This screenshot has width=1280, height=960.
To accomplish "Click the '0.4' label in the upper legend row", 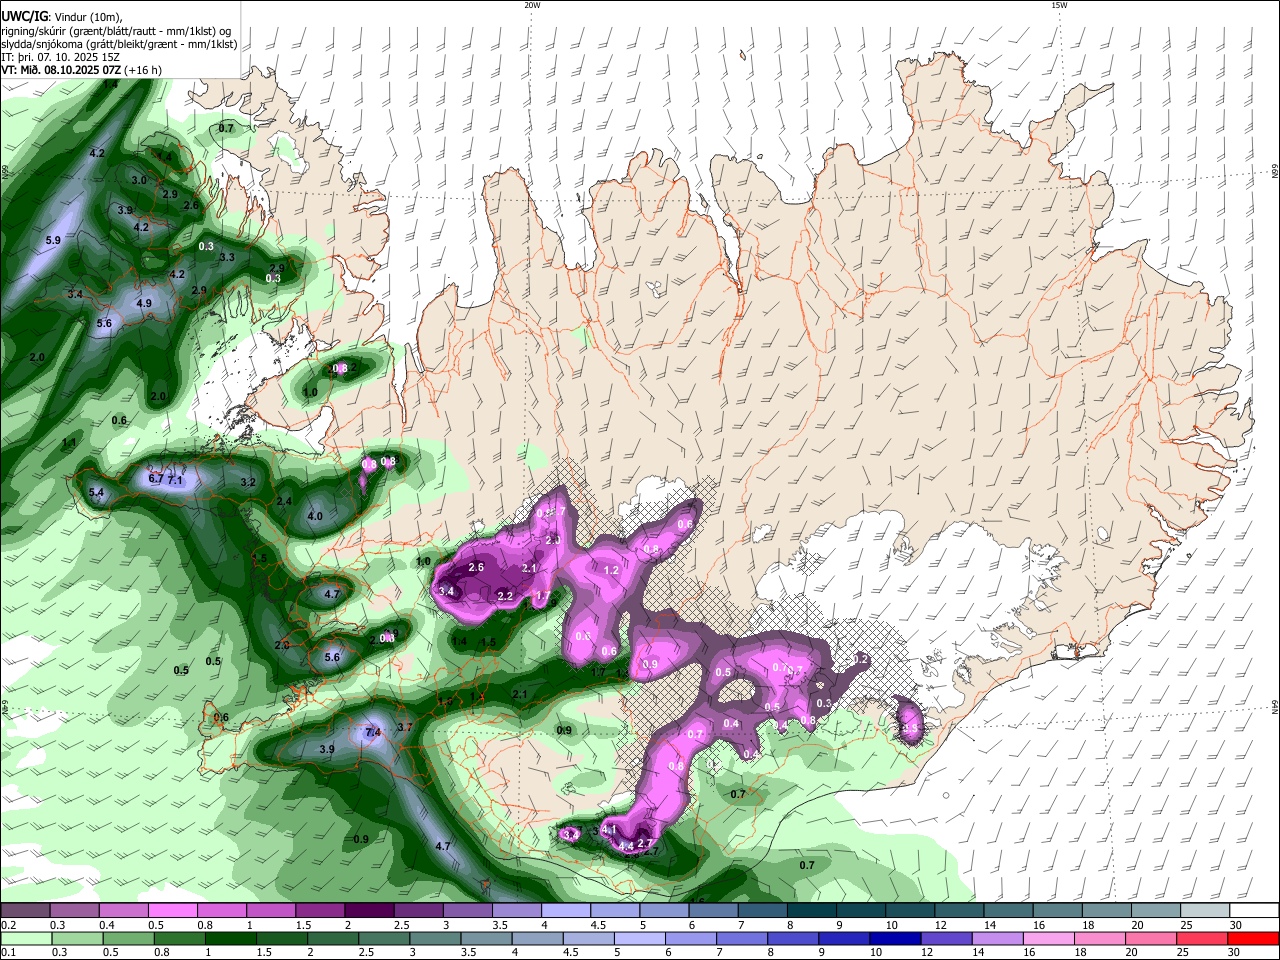I will (x=106, y=926).
